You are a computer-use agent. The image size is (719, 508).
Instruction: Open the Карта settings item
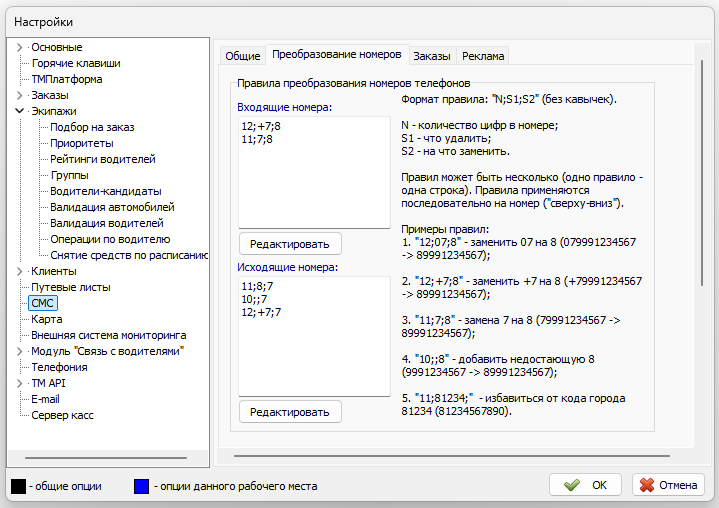[x=47, y=319]
